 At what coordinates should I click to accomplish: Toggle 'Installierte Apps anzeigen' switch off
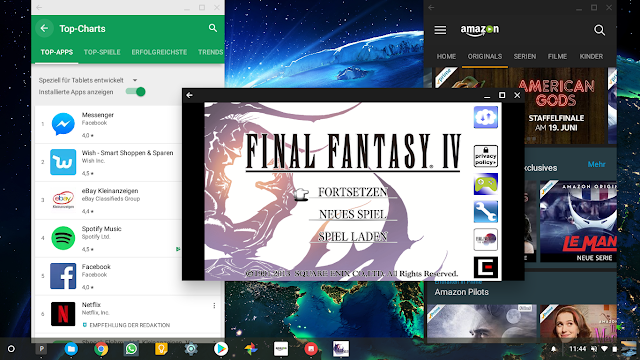136,91
